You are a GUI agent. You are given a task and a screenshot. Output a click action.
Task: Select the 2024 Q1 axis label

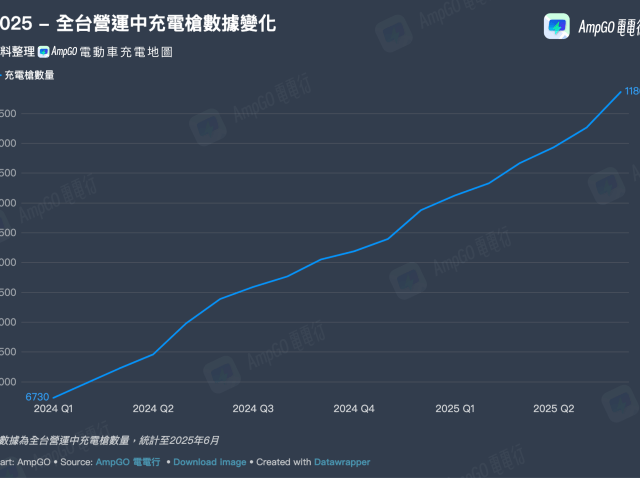[x=53, y=409]
